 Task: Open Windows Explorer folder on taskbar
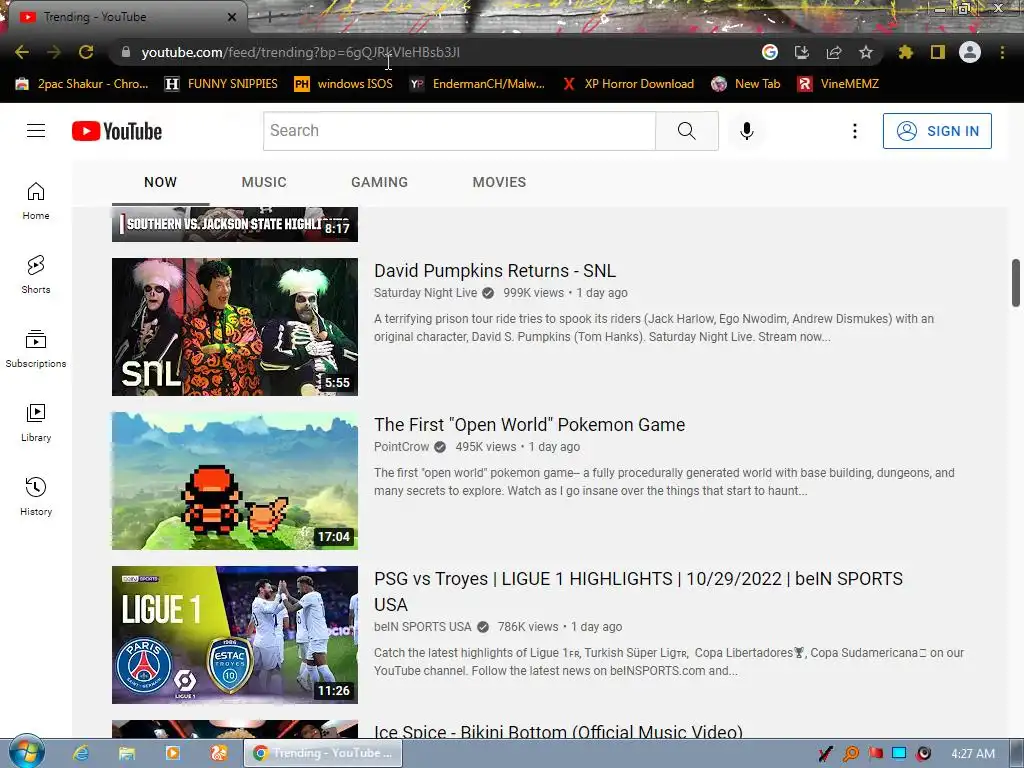pyautogui.click(x=127, y=753)
